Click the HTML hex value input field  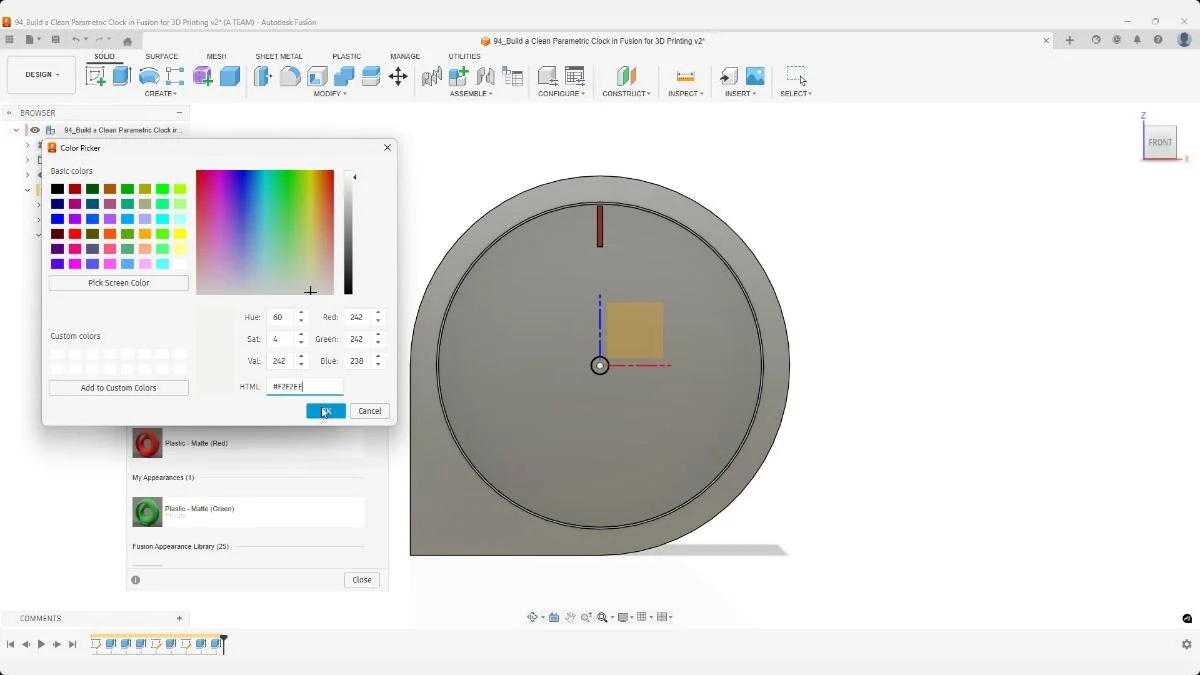pyautogui.click(x=304, y=386)
